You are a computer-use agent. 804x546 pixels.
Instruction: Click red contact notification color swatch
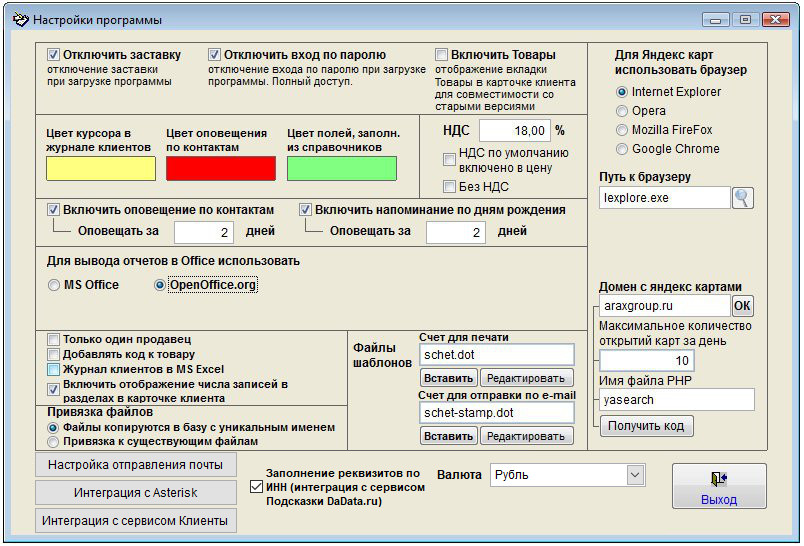[x=221, y=169]
